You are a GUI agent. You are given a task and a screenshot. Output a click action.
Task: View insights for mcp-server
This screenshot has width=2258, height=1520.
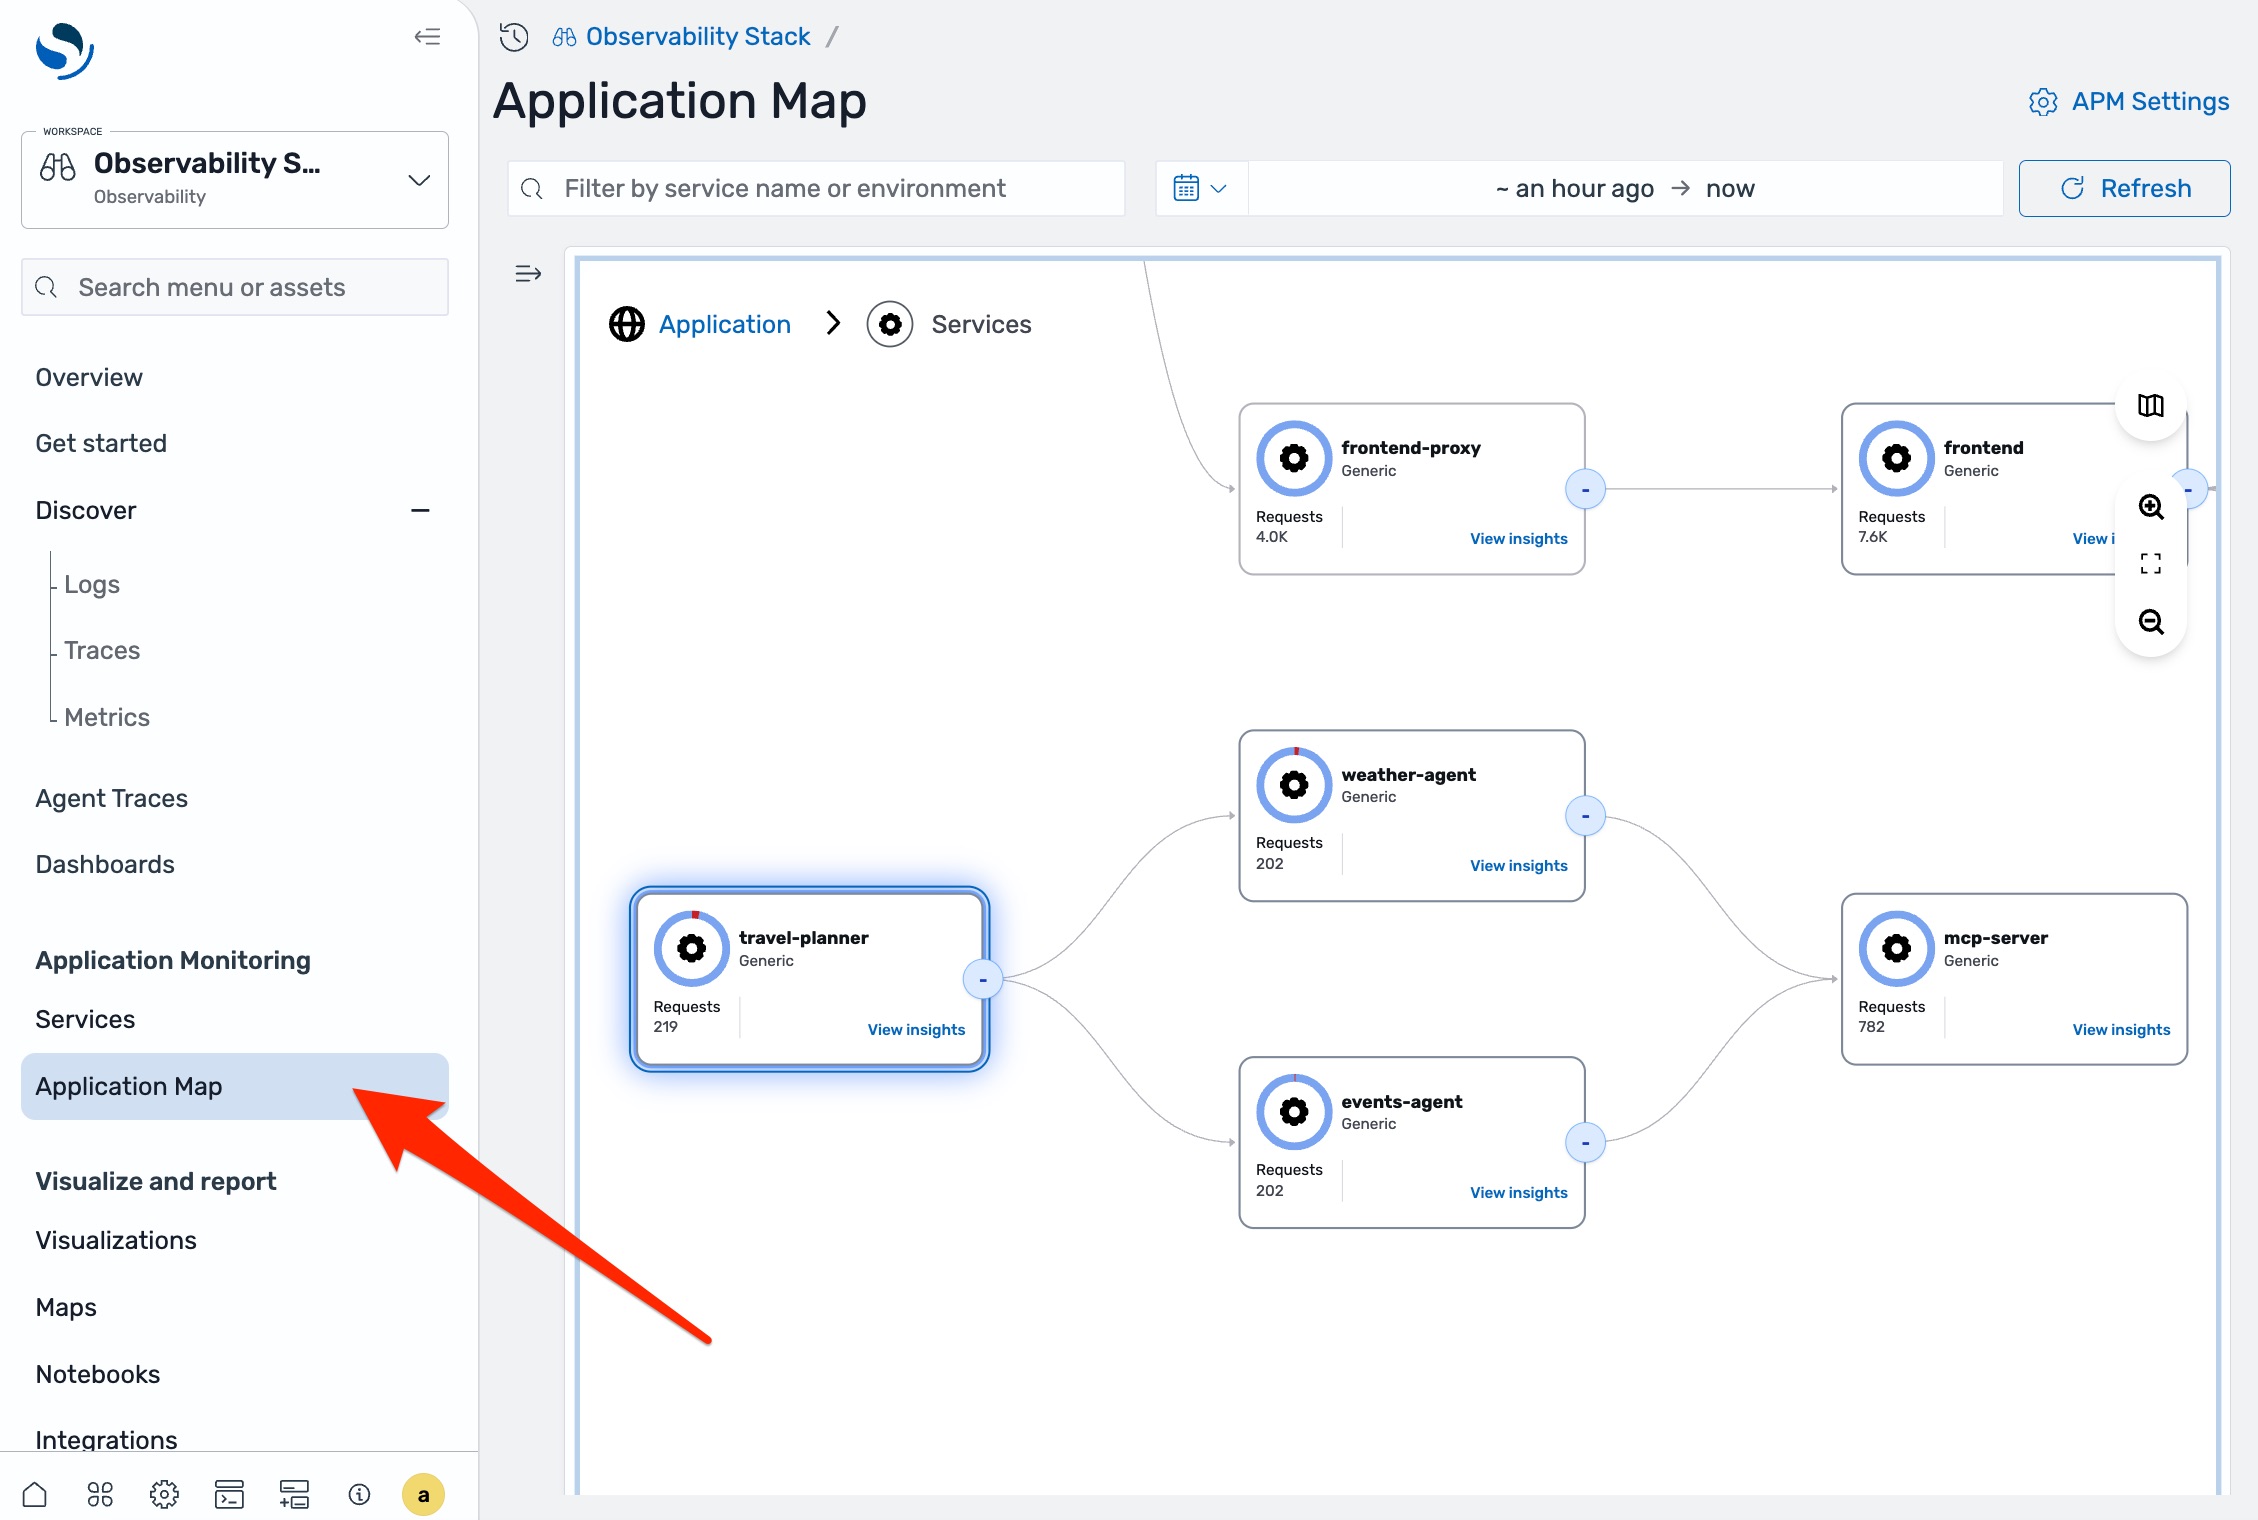(2121, 1029)
